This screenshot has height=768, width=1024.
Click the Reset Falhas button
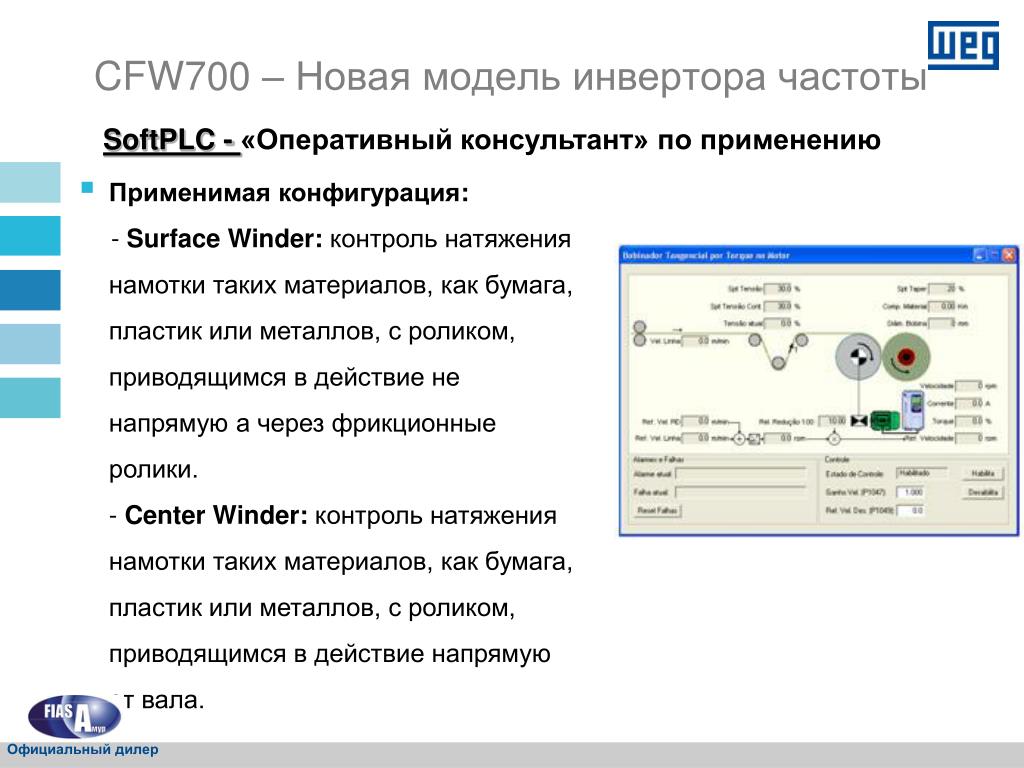click(x=658, y=511)
